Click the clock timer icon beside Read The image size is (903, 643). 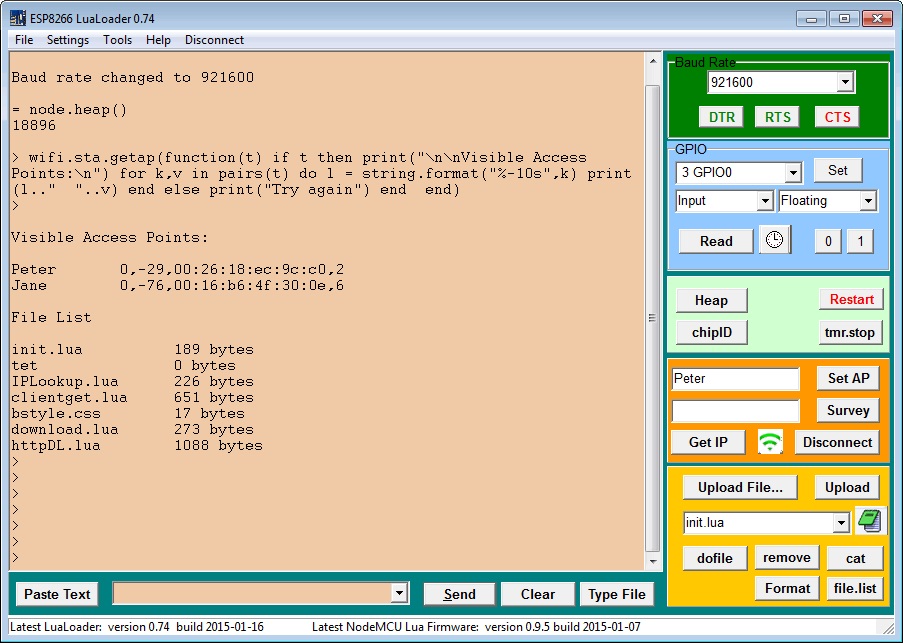click(774, 240)
